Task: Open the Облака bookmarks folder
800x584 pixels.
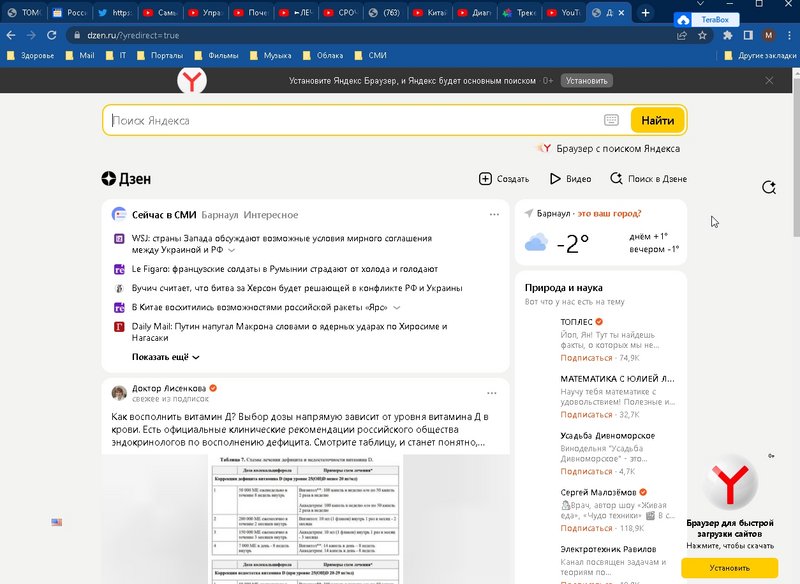Action: point(323,55)
